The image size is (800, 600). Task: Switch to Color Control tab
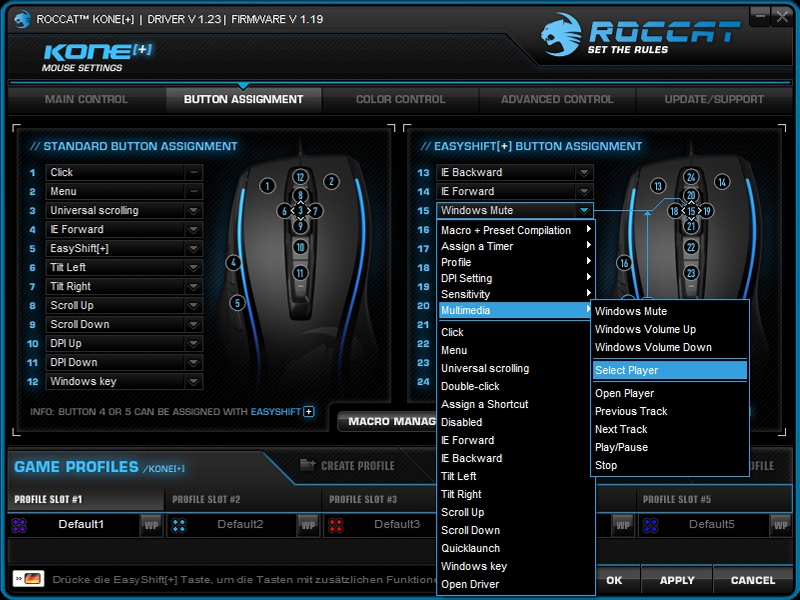click(401, 99)
